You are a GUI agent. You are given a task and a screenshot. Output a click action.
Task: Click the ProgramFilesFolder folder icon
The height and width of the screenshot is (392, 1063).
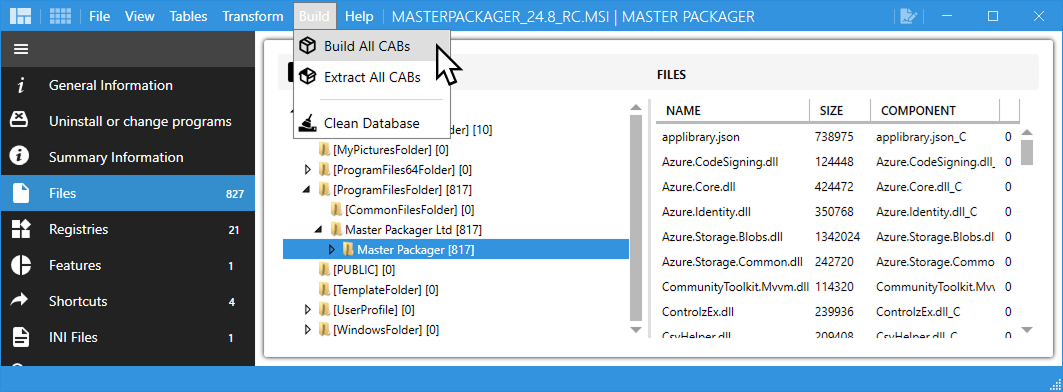(324, 189)
